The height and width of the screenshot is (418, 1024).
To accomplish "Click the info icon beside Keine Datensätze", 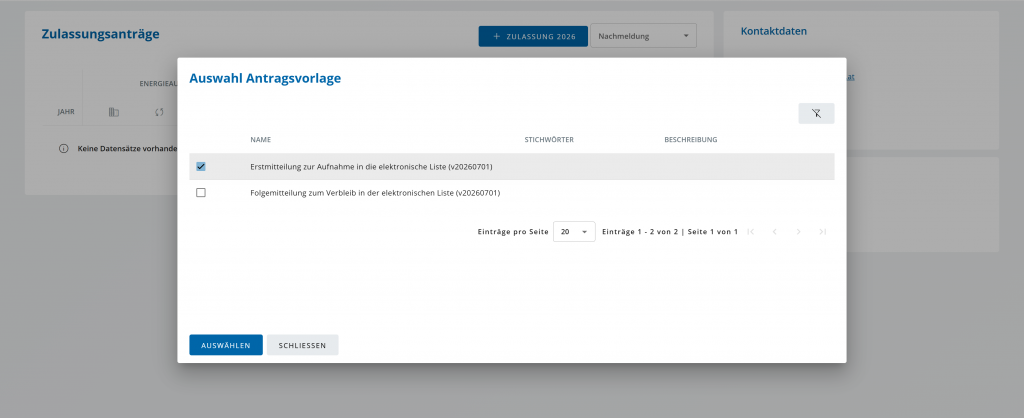I will click(x=63, y=148).
